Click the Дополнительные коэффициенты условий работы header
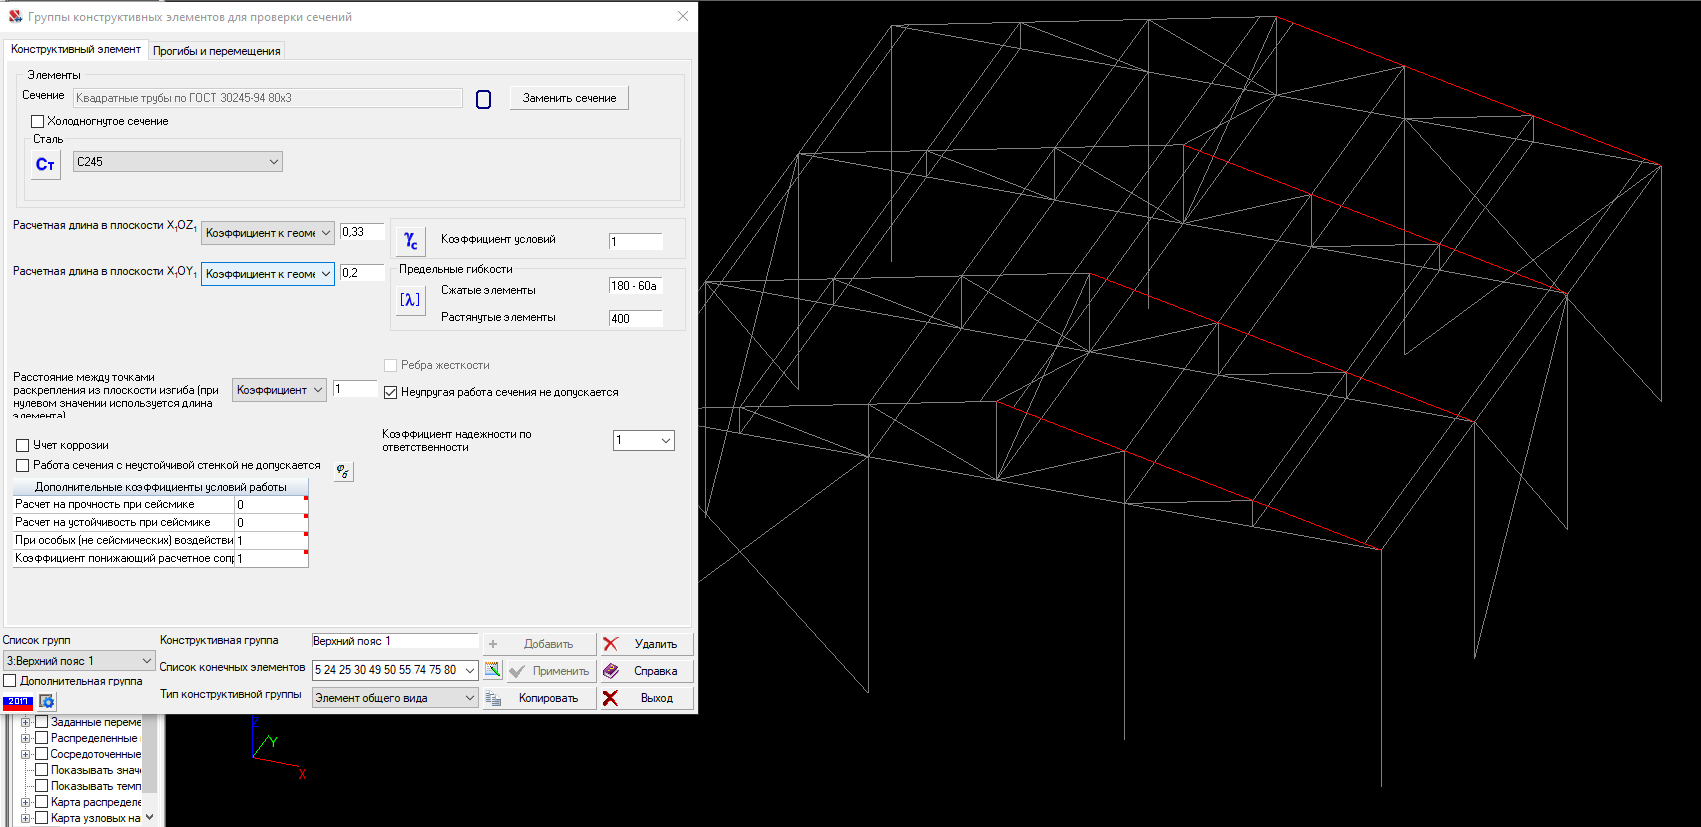1701x827 pixels. 160,487
